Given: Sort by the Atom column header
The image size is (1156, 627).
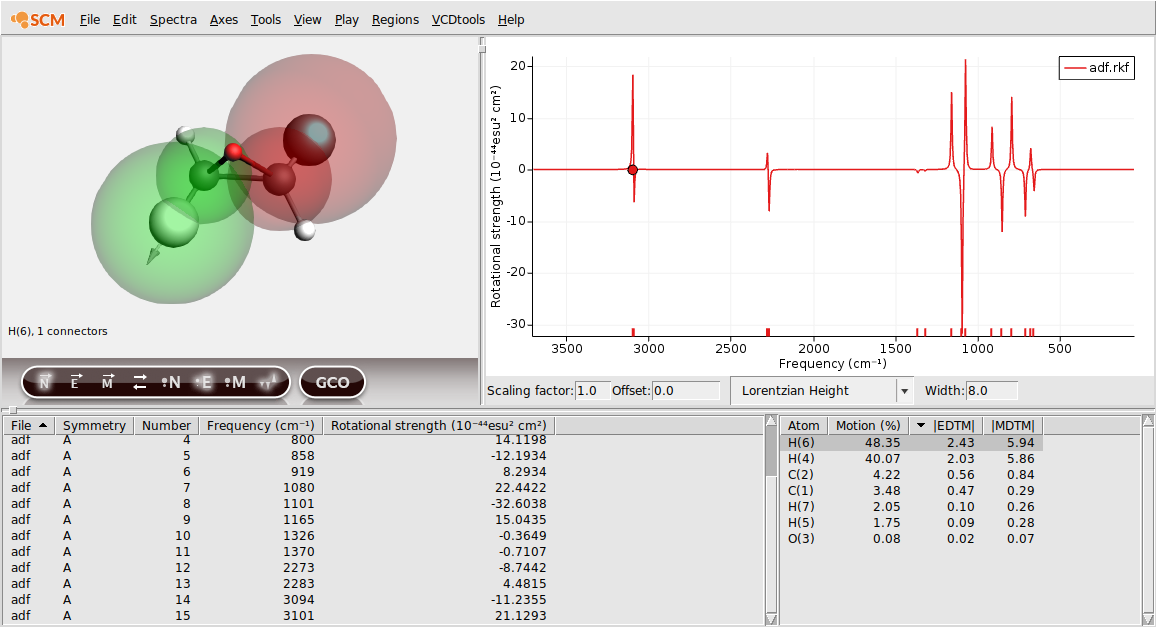Looking at the screenshot, I should [804, 426].
